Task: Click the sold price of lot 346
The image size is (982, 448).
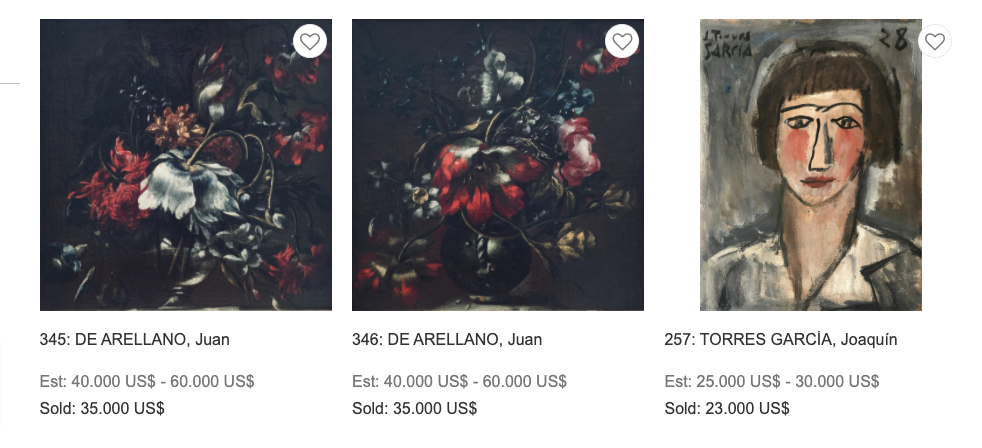Action: coord(414,408)
